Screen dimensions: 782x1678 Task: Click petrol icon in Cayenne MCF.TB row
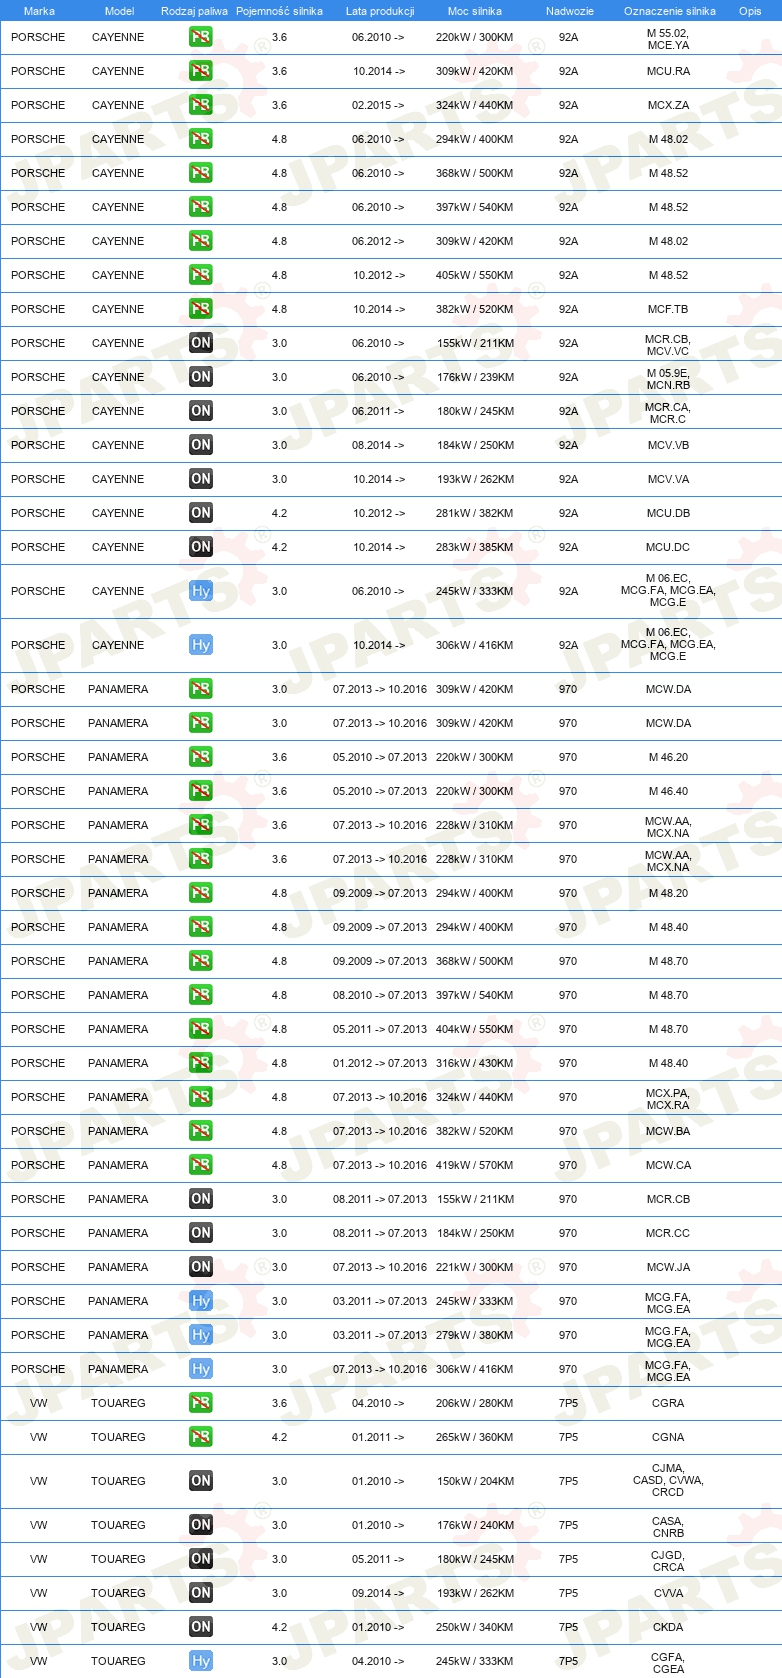click(x=201, y=309)
